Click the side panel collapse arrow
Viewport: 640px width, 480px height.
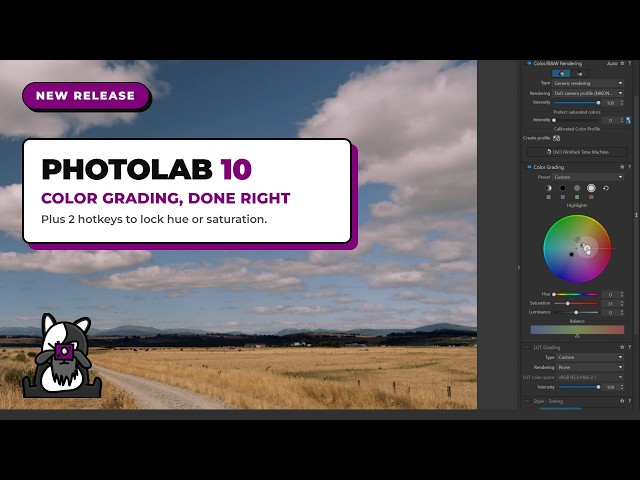519,267
